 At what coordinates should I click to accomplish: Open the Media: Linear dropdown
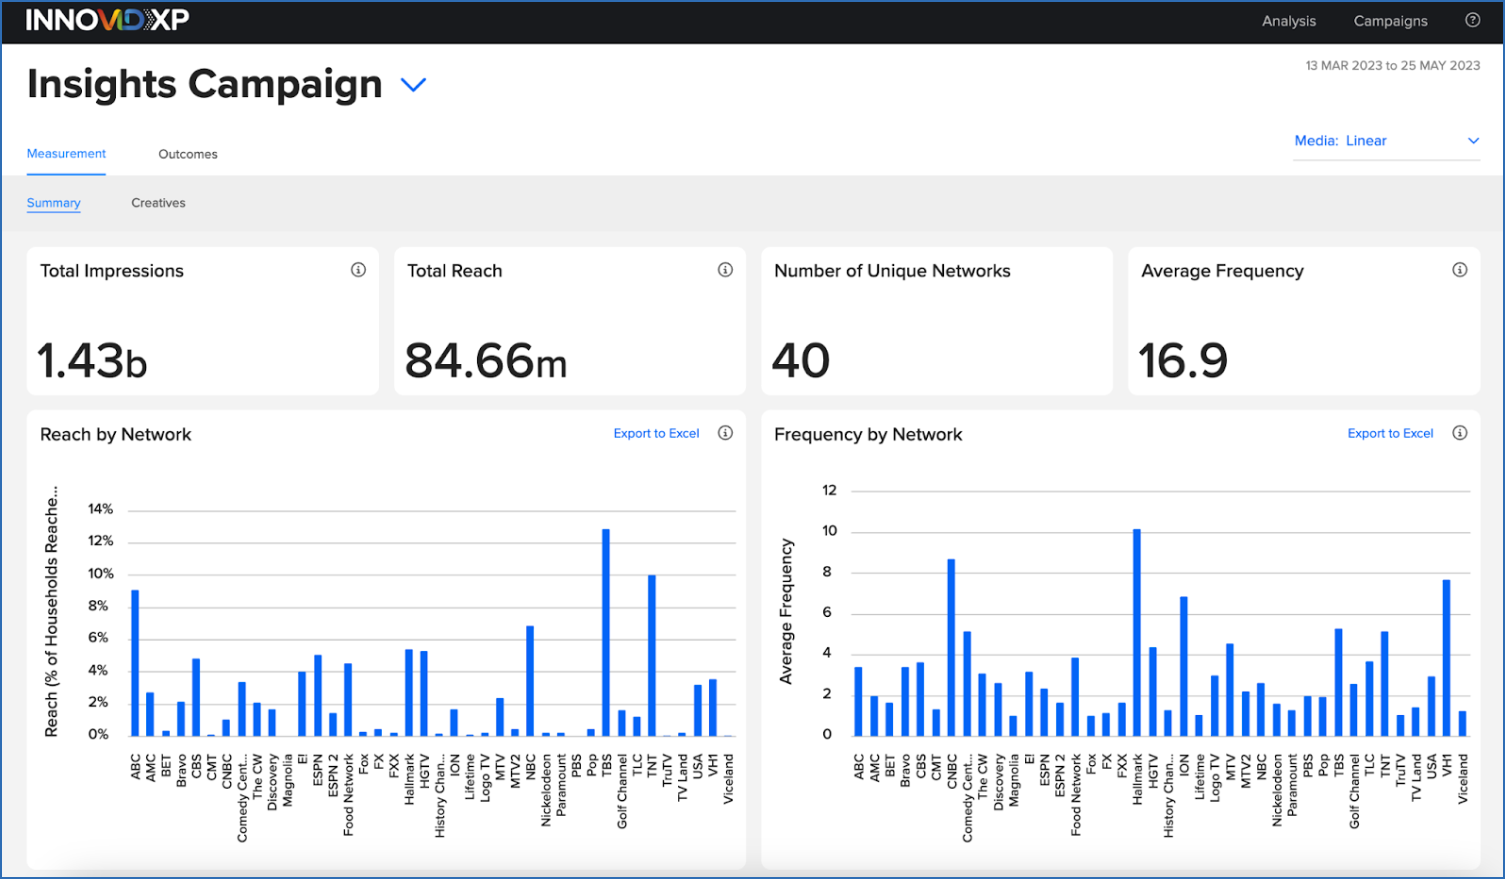point(1387,141)
